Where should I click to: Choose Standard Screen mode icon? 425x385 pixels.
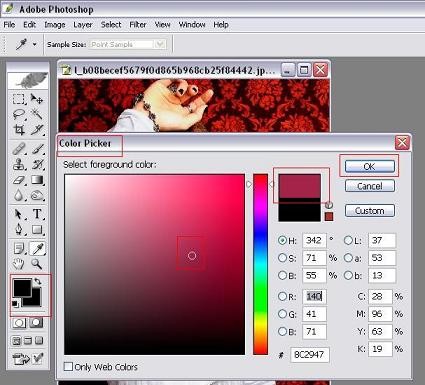[x=16, y=341]
